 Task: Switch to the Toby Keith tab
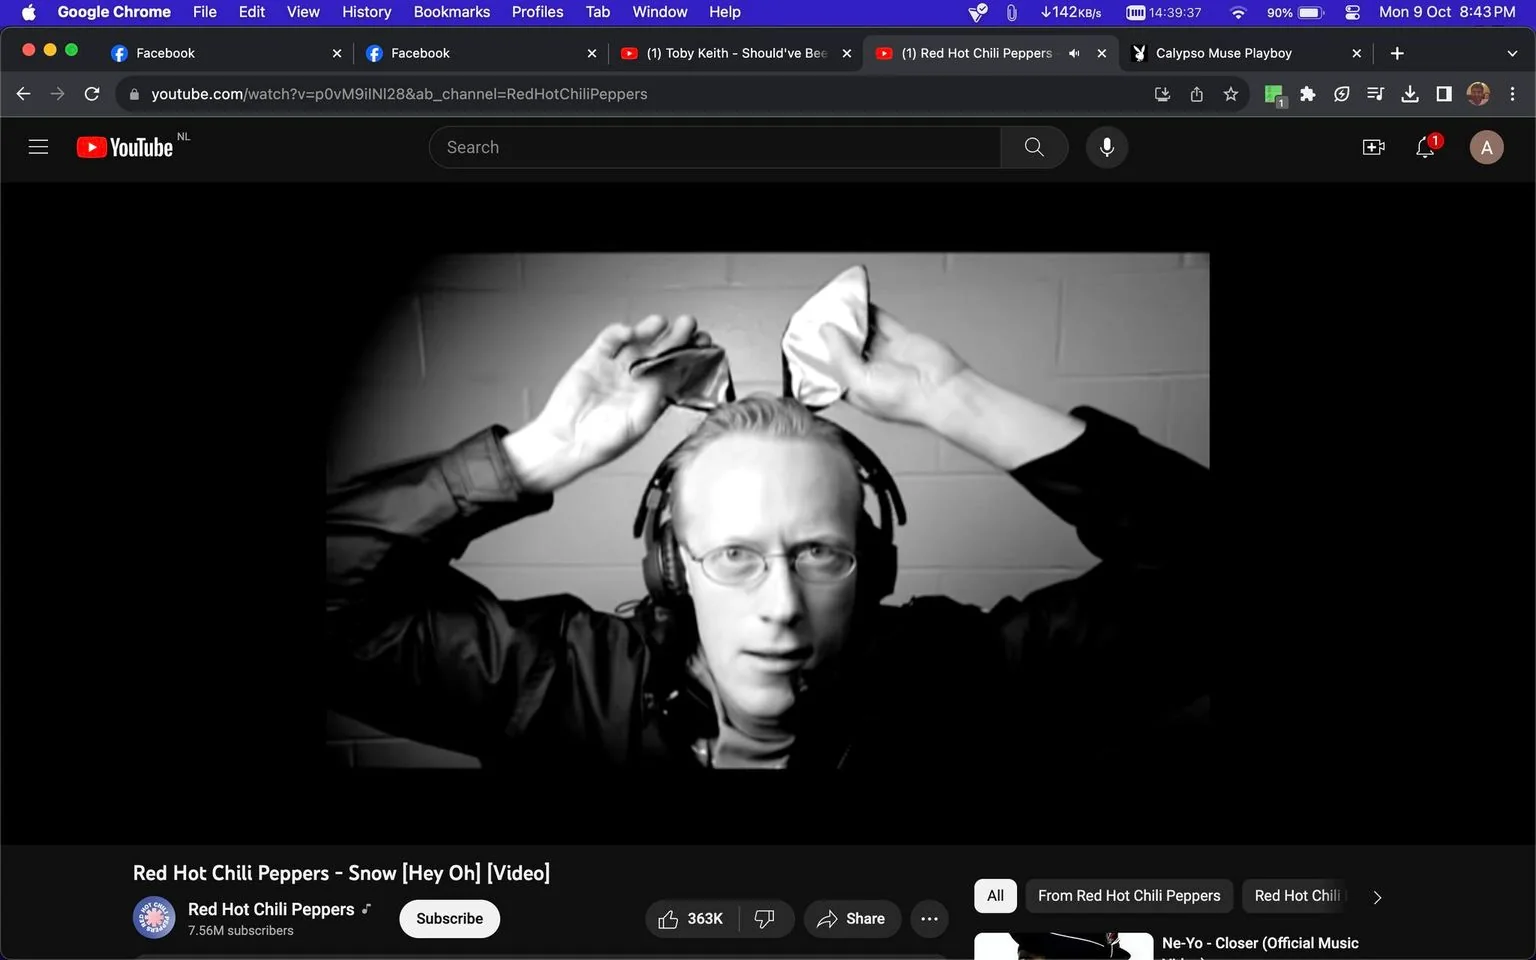tap(735, 53)
